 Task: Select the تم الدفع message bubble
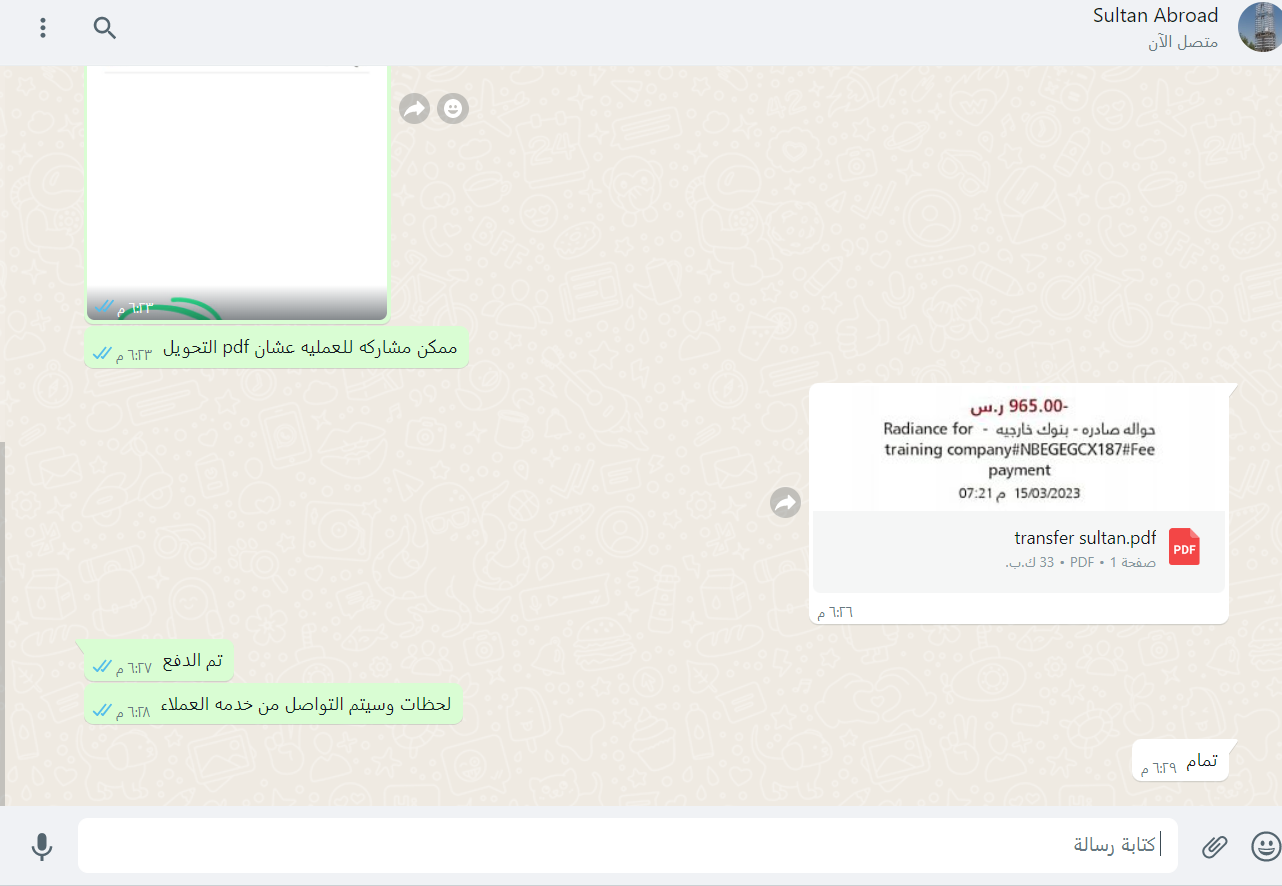(x=159, y=661)
